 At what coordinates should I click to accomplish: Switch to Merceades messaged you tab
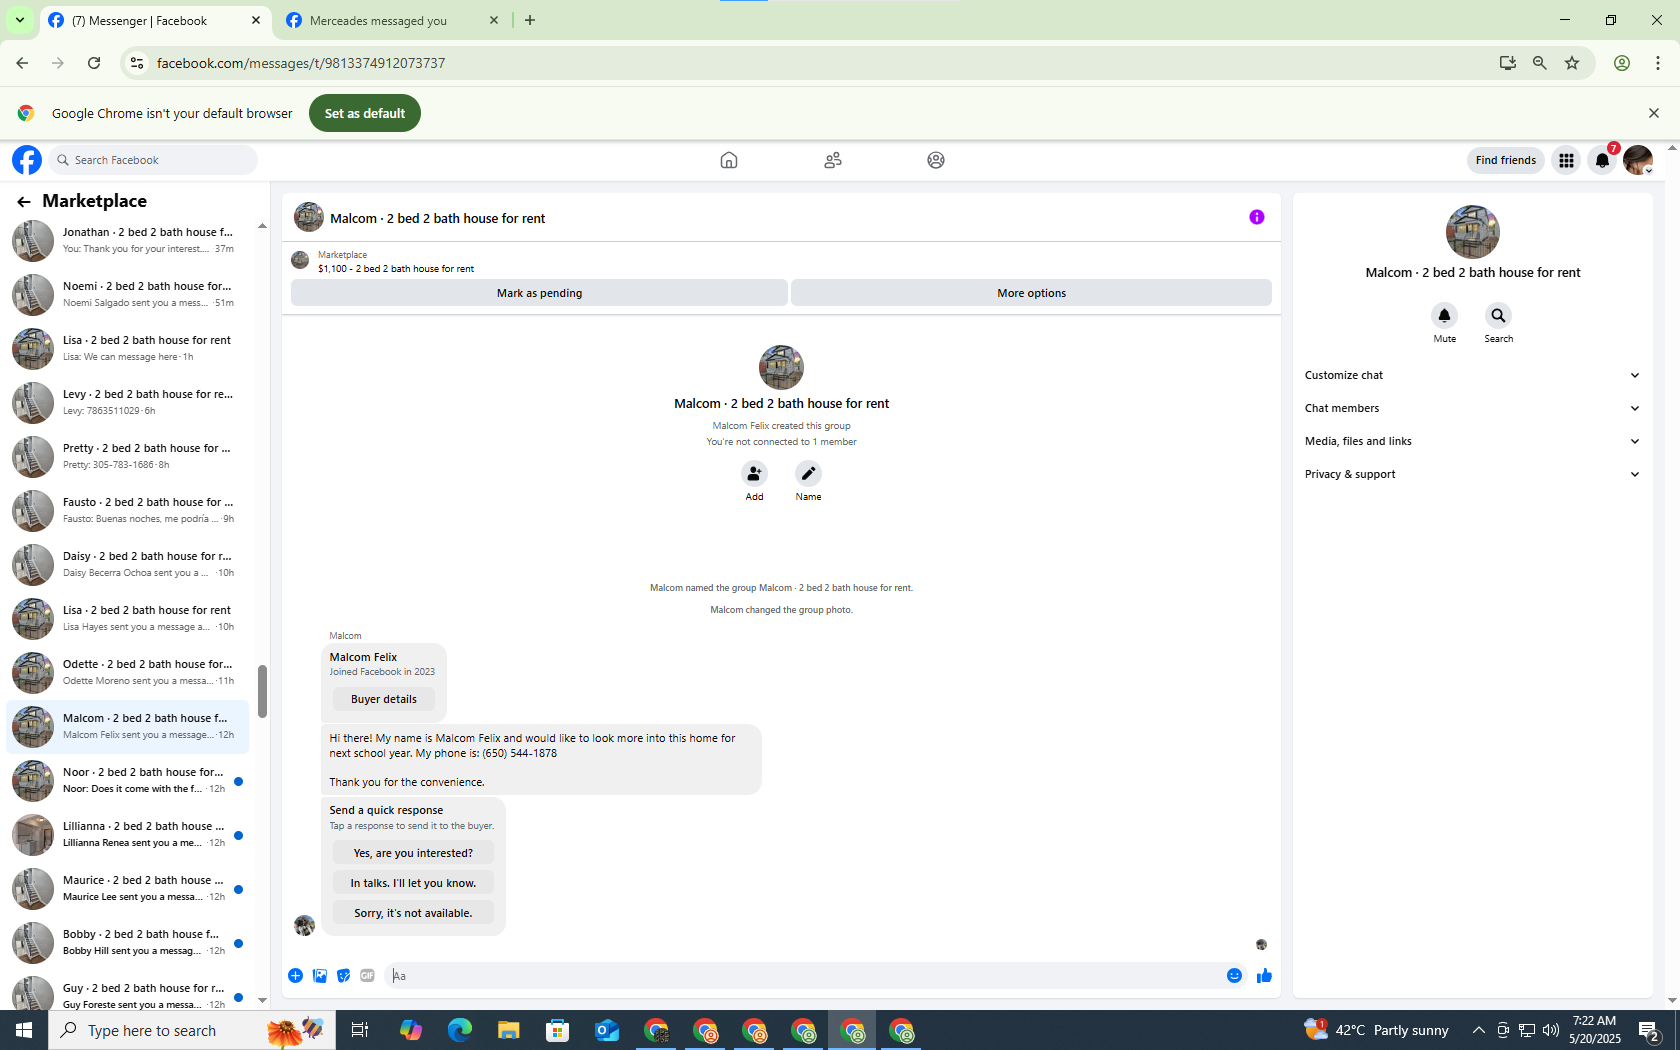[378, 20]
